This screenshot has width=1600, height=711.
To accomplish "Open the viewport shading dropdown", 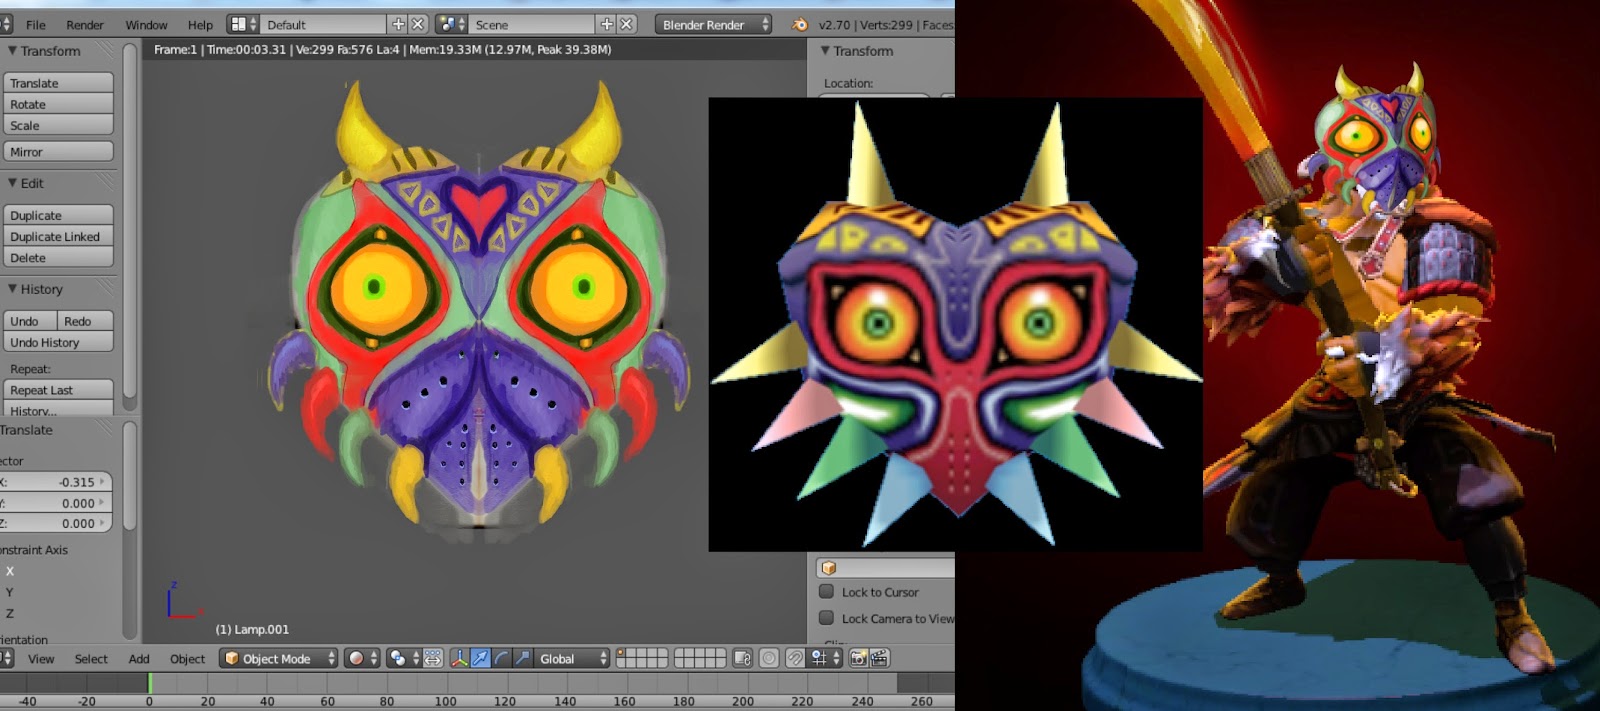I will (362, 658).
